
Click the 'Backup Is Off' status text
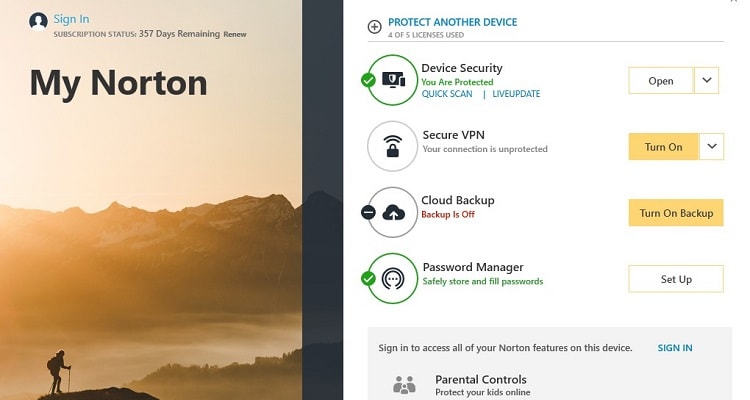448,214
